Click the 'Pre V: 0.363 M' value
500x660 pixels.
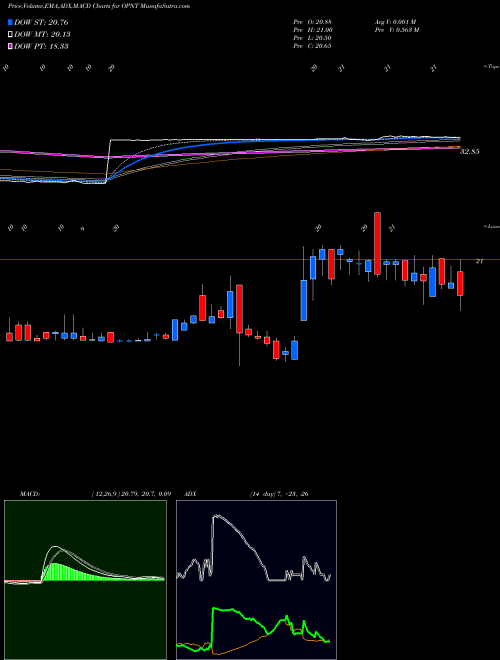(396, 30)
